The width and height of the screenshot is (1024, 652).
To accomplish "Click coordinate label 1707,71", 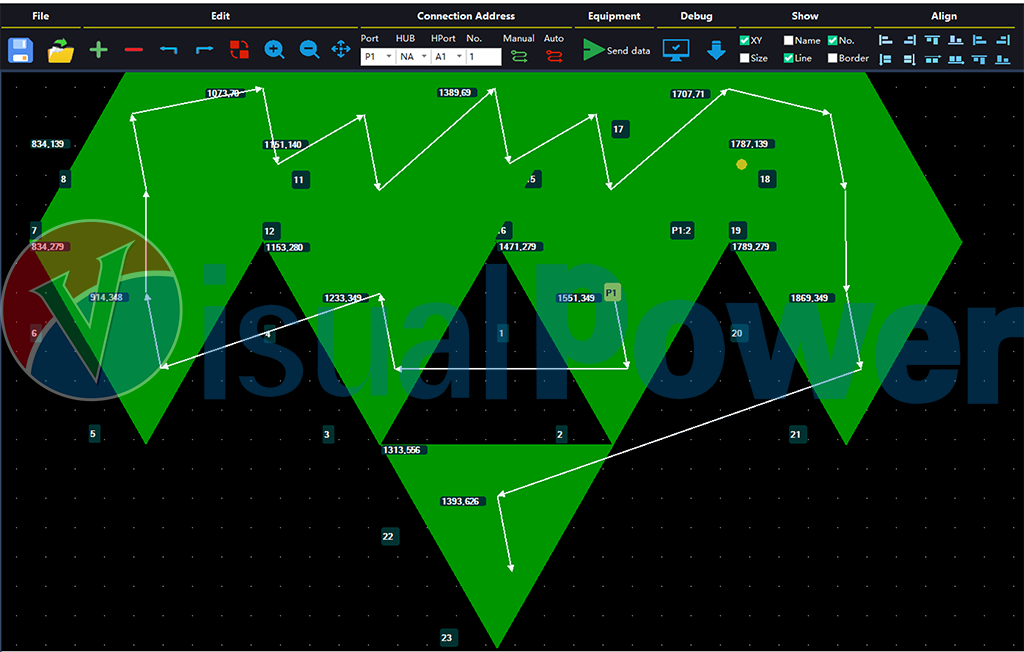I will tap(690, 94).
